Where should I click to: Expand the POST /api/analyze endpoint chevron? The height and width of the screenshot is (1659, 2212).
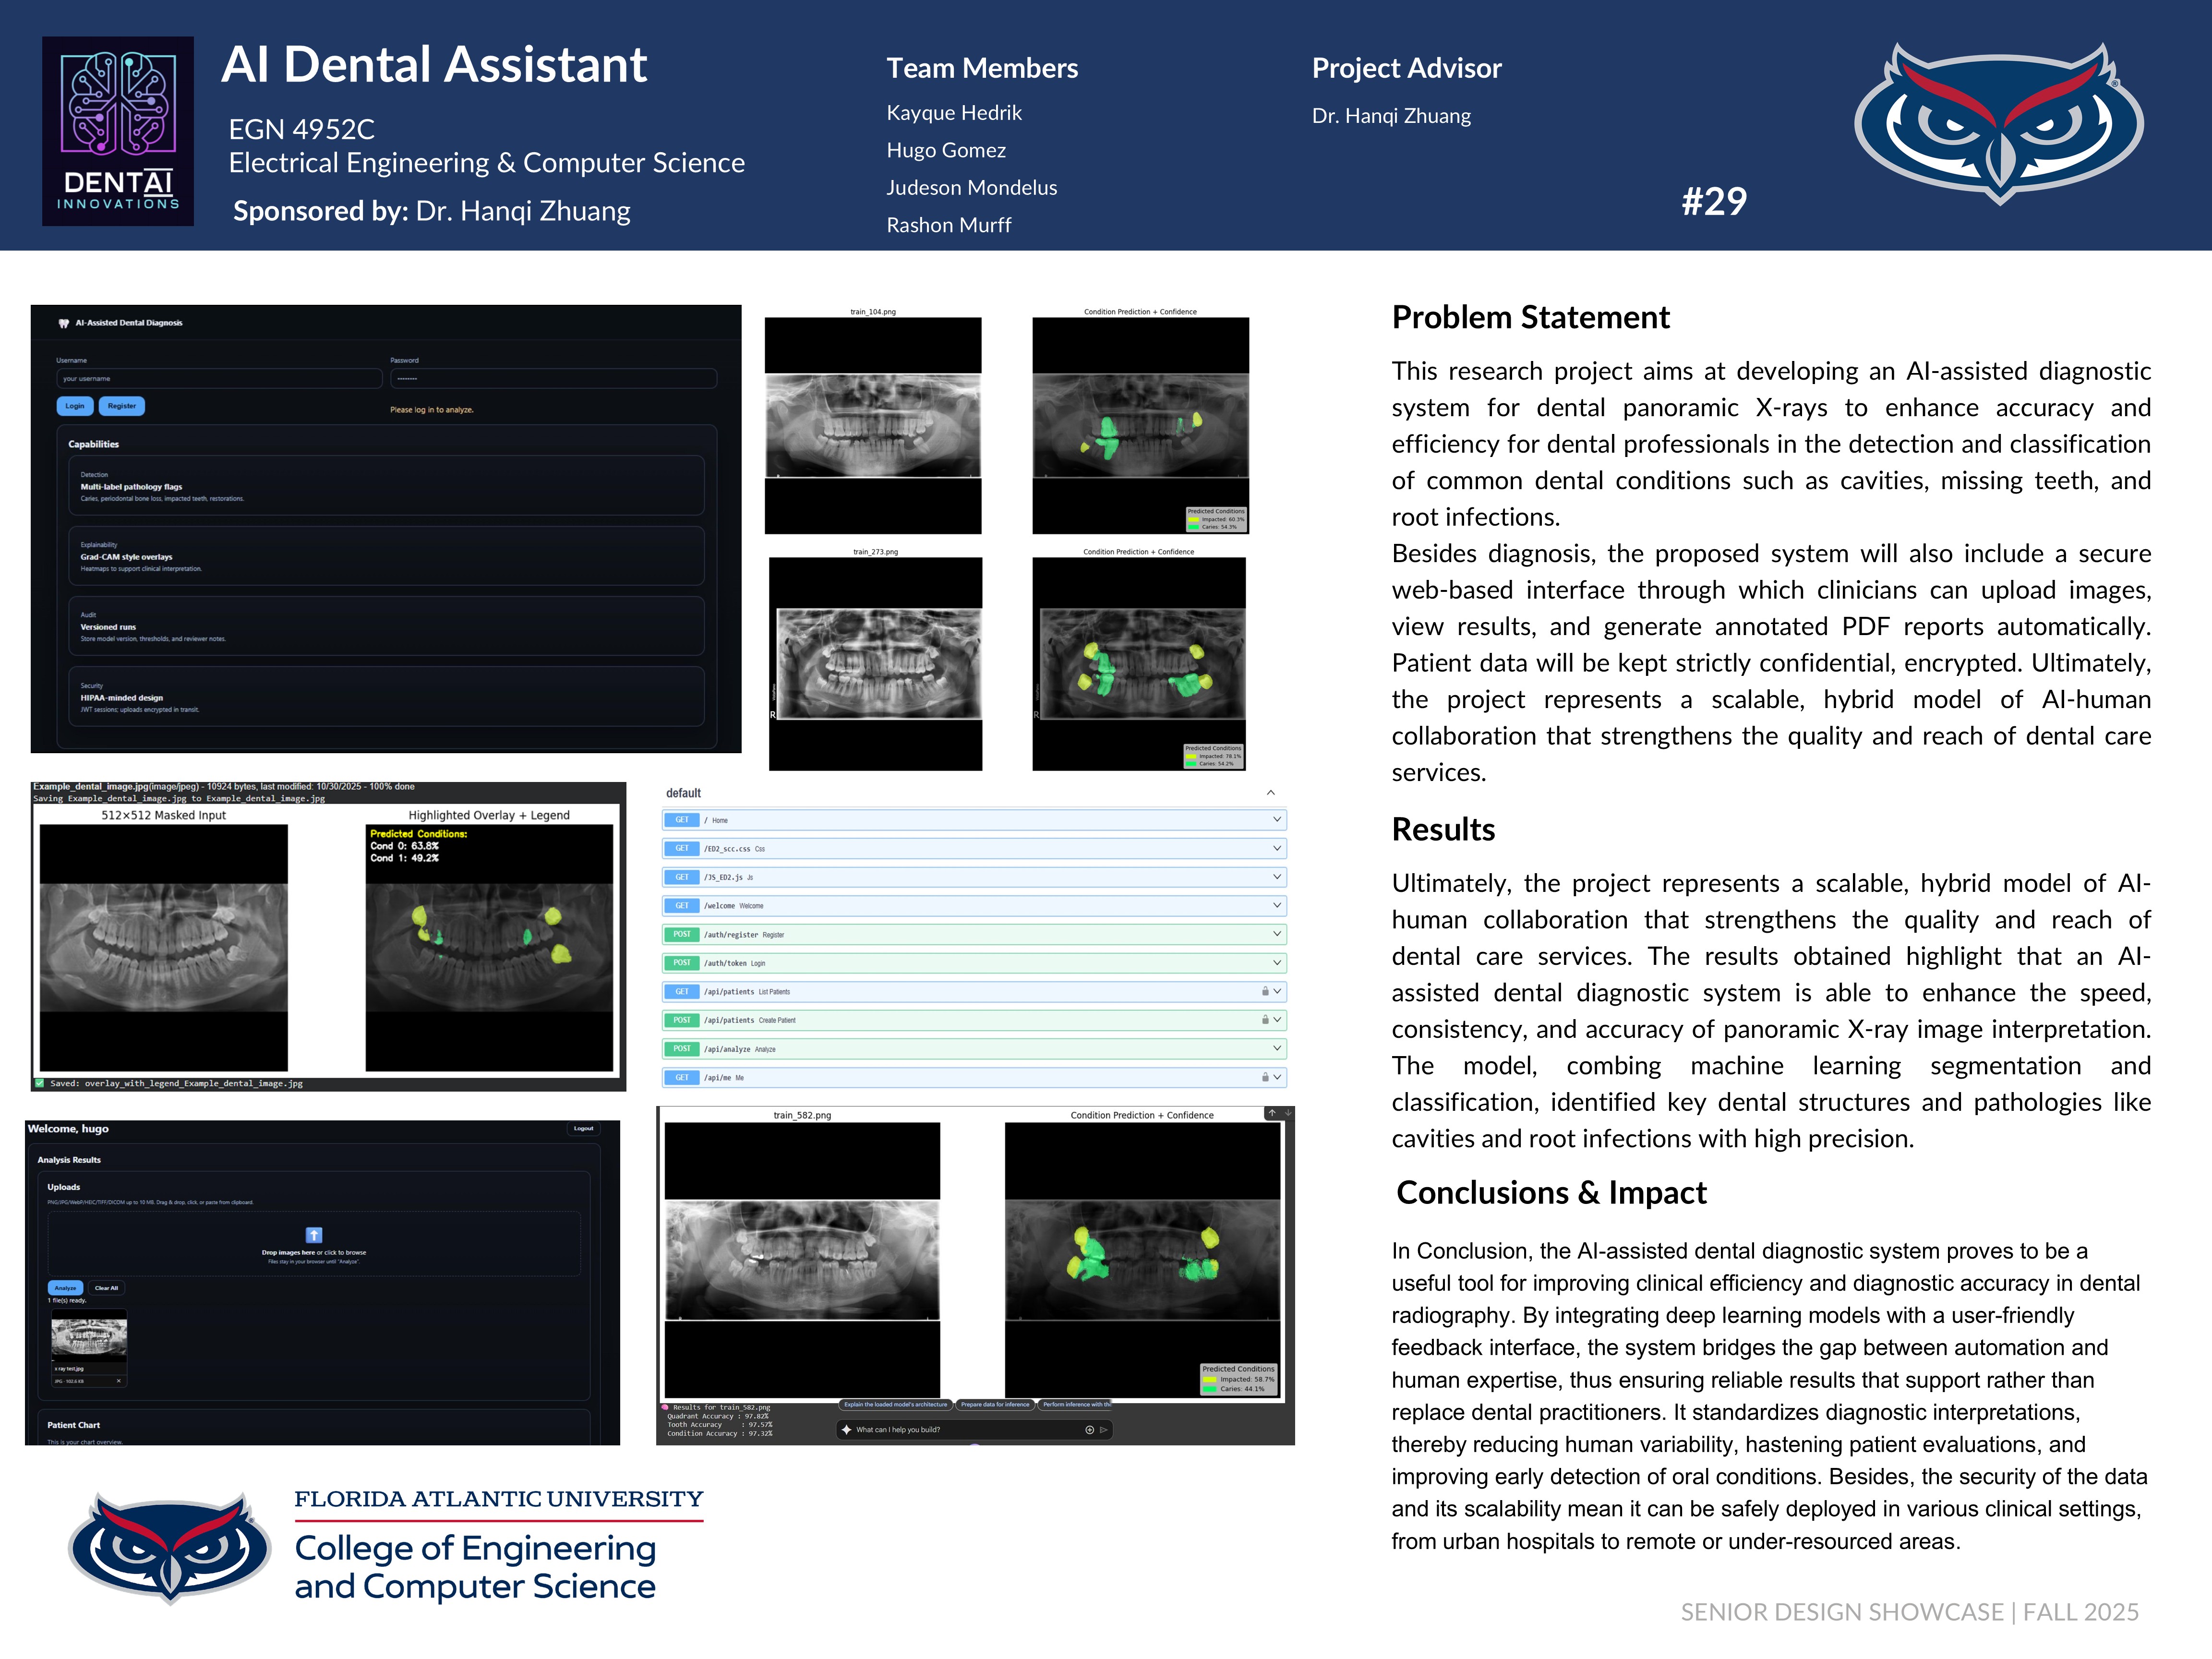1276,1048
